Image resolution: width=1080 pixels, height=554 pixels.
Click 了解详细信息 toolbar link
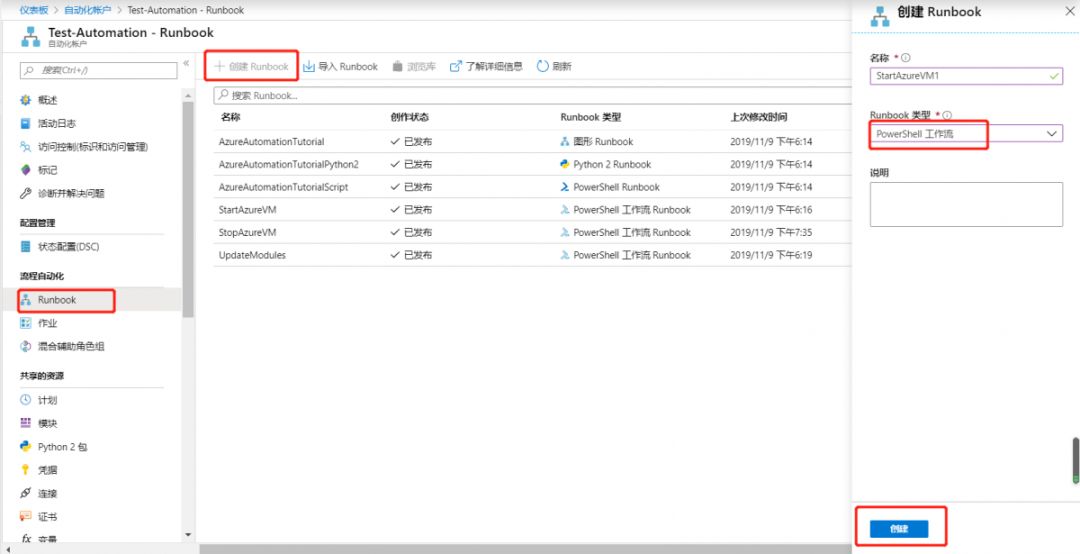pyautogui.click(x=486, y=67)
